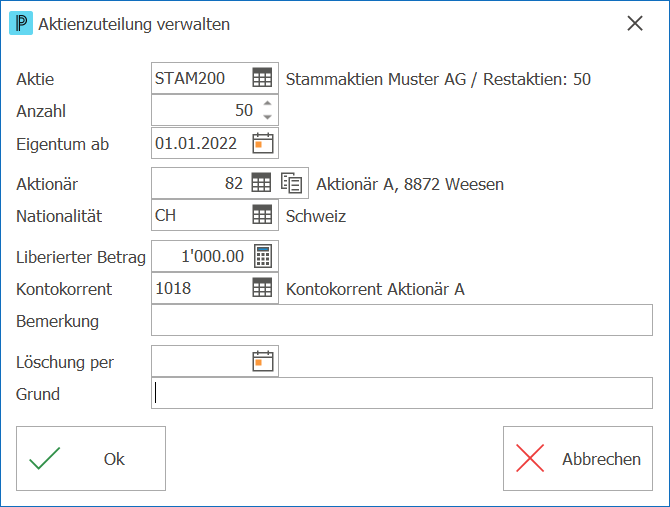Click the text 'Aktionär A, 8872 Weesen'
The width and height of the screenshot is (670, 507).
410,185
